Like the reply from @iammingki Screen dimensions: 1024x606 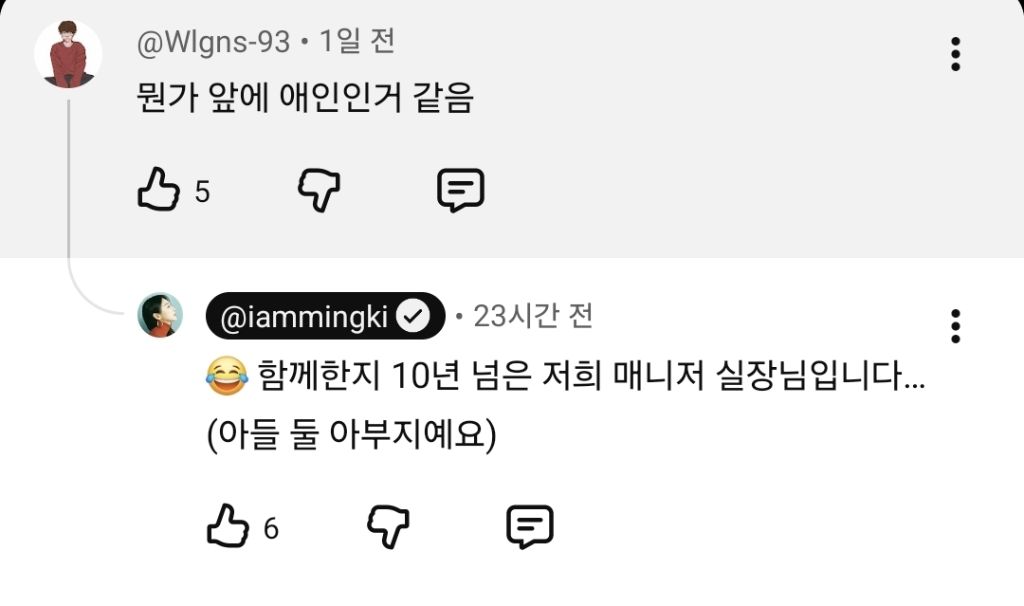point(228,526)
